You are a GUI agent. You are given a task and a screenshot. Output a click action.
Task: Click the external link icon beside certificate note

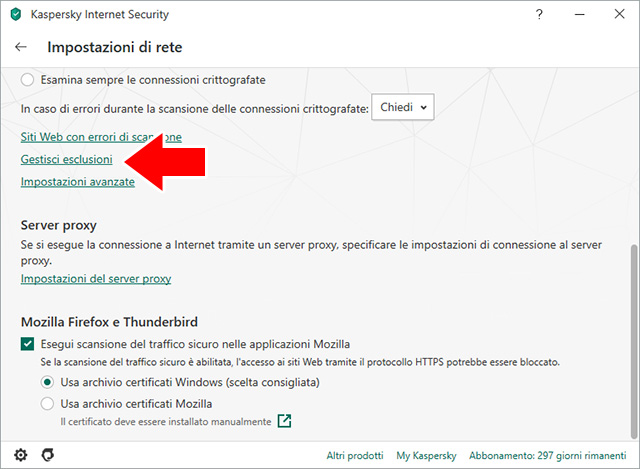click(x=285, y=421)
